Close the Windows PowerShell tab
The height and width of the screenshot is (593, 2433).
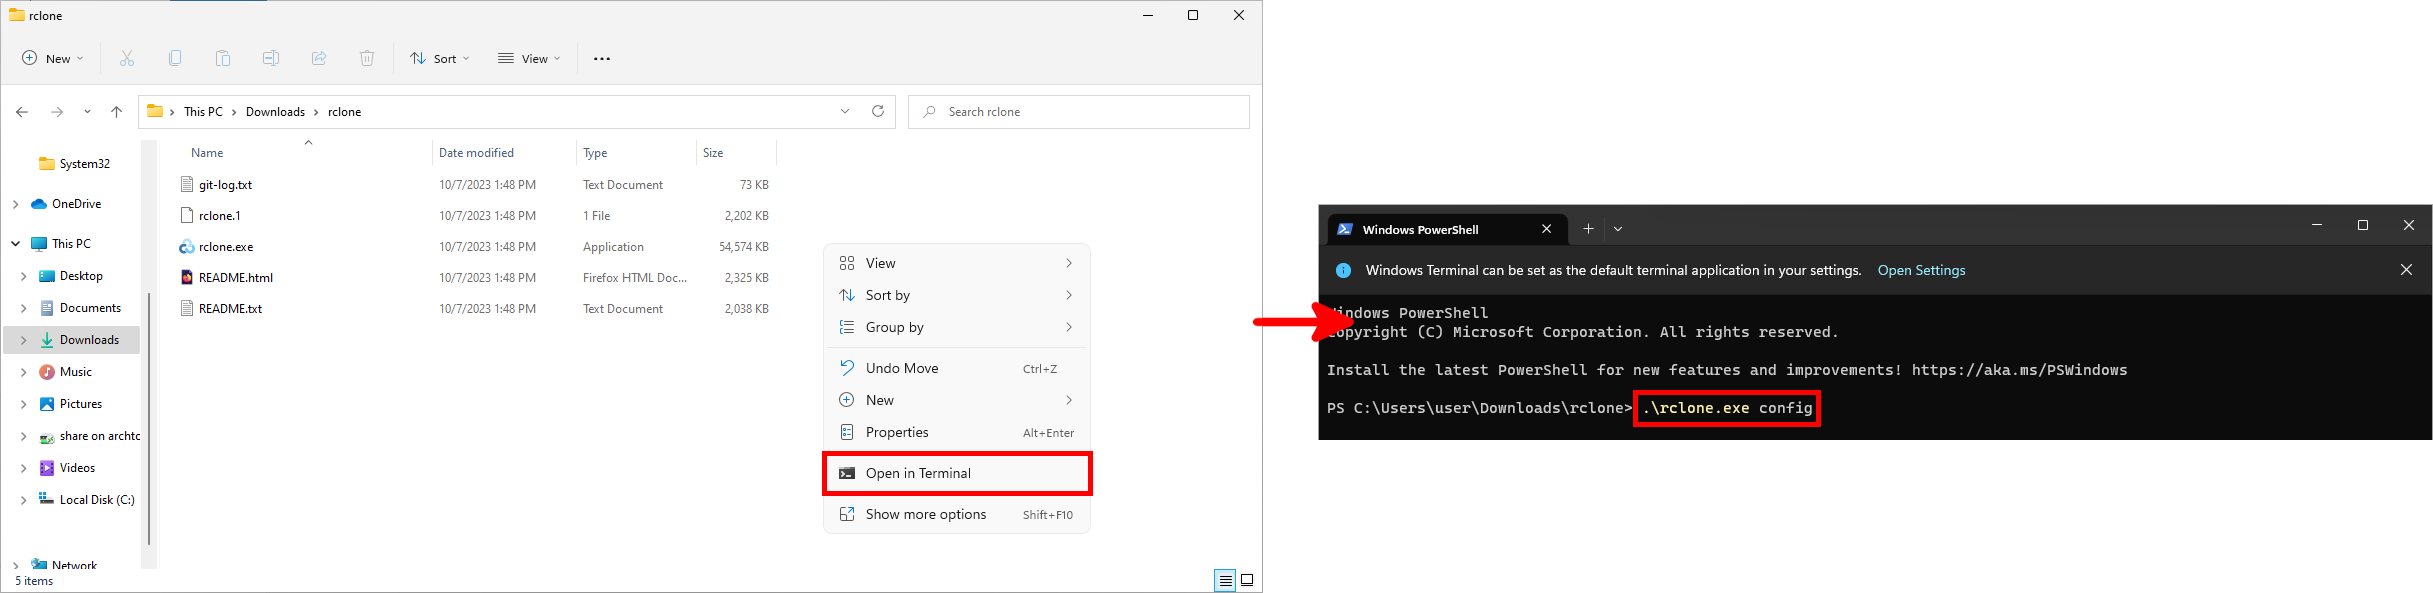click(x=1547, y=229)
